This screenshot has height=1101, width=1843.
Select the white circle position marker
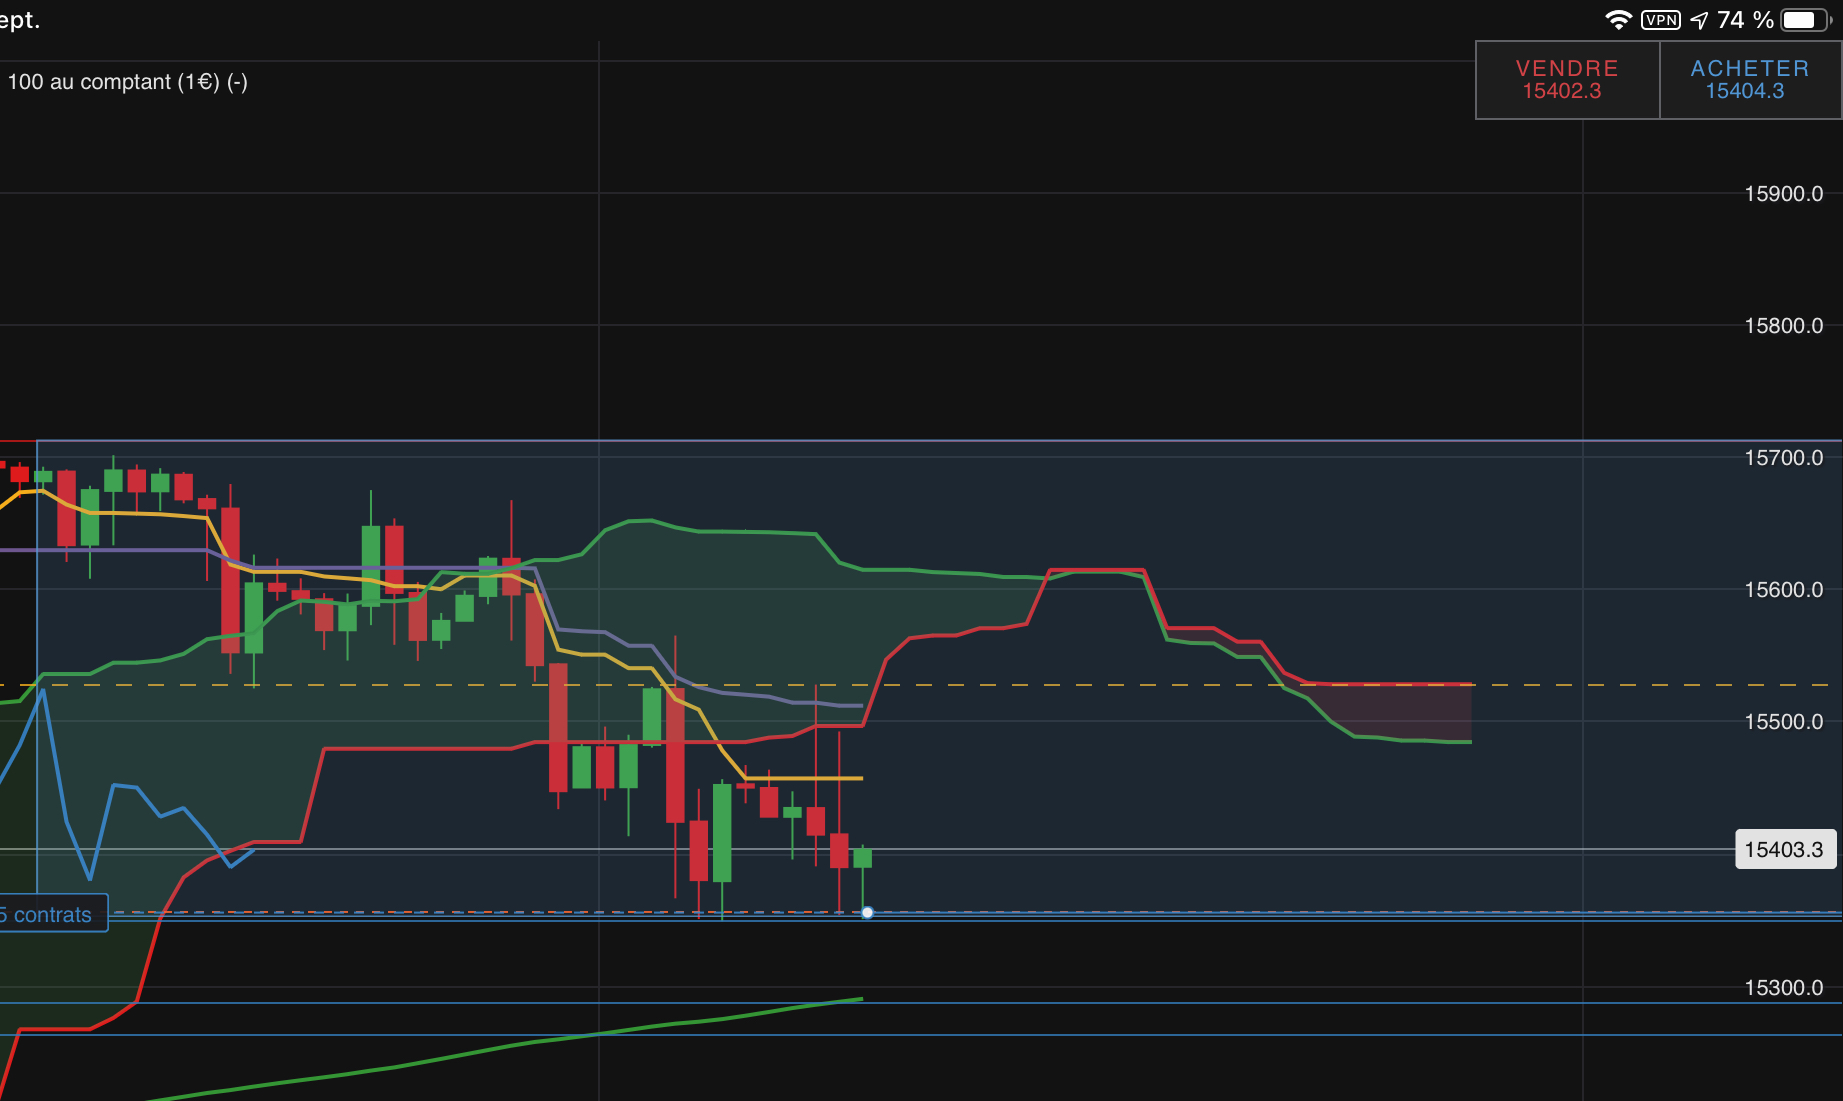[x=867, y=912]
